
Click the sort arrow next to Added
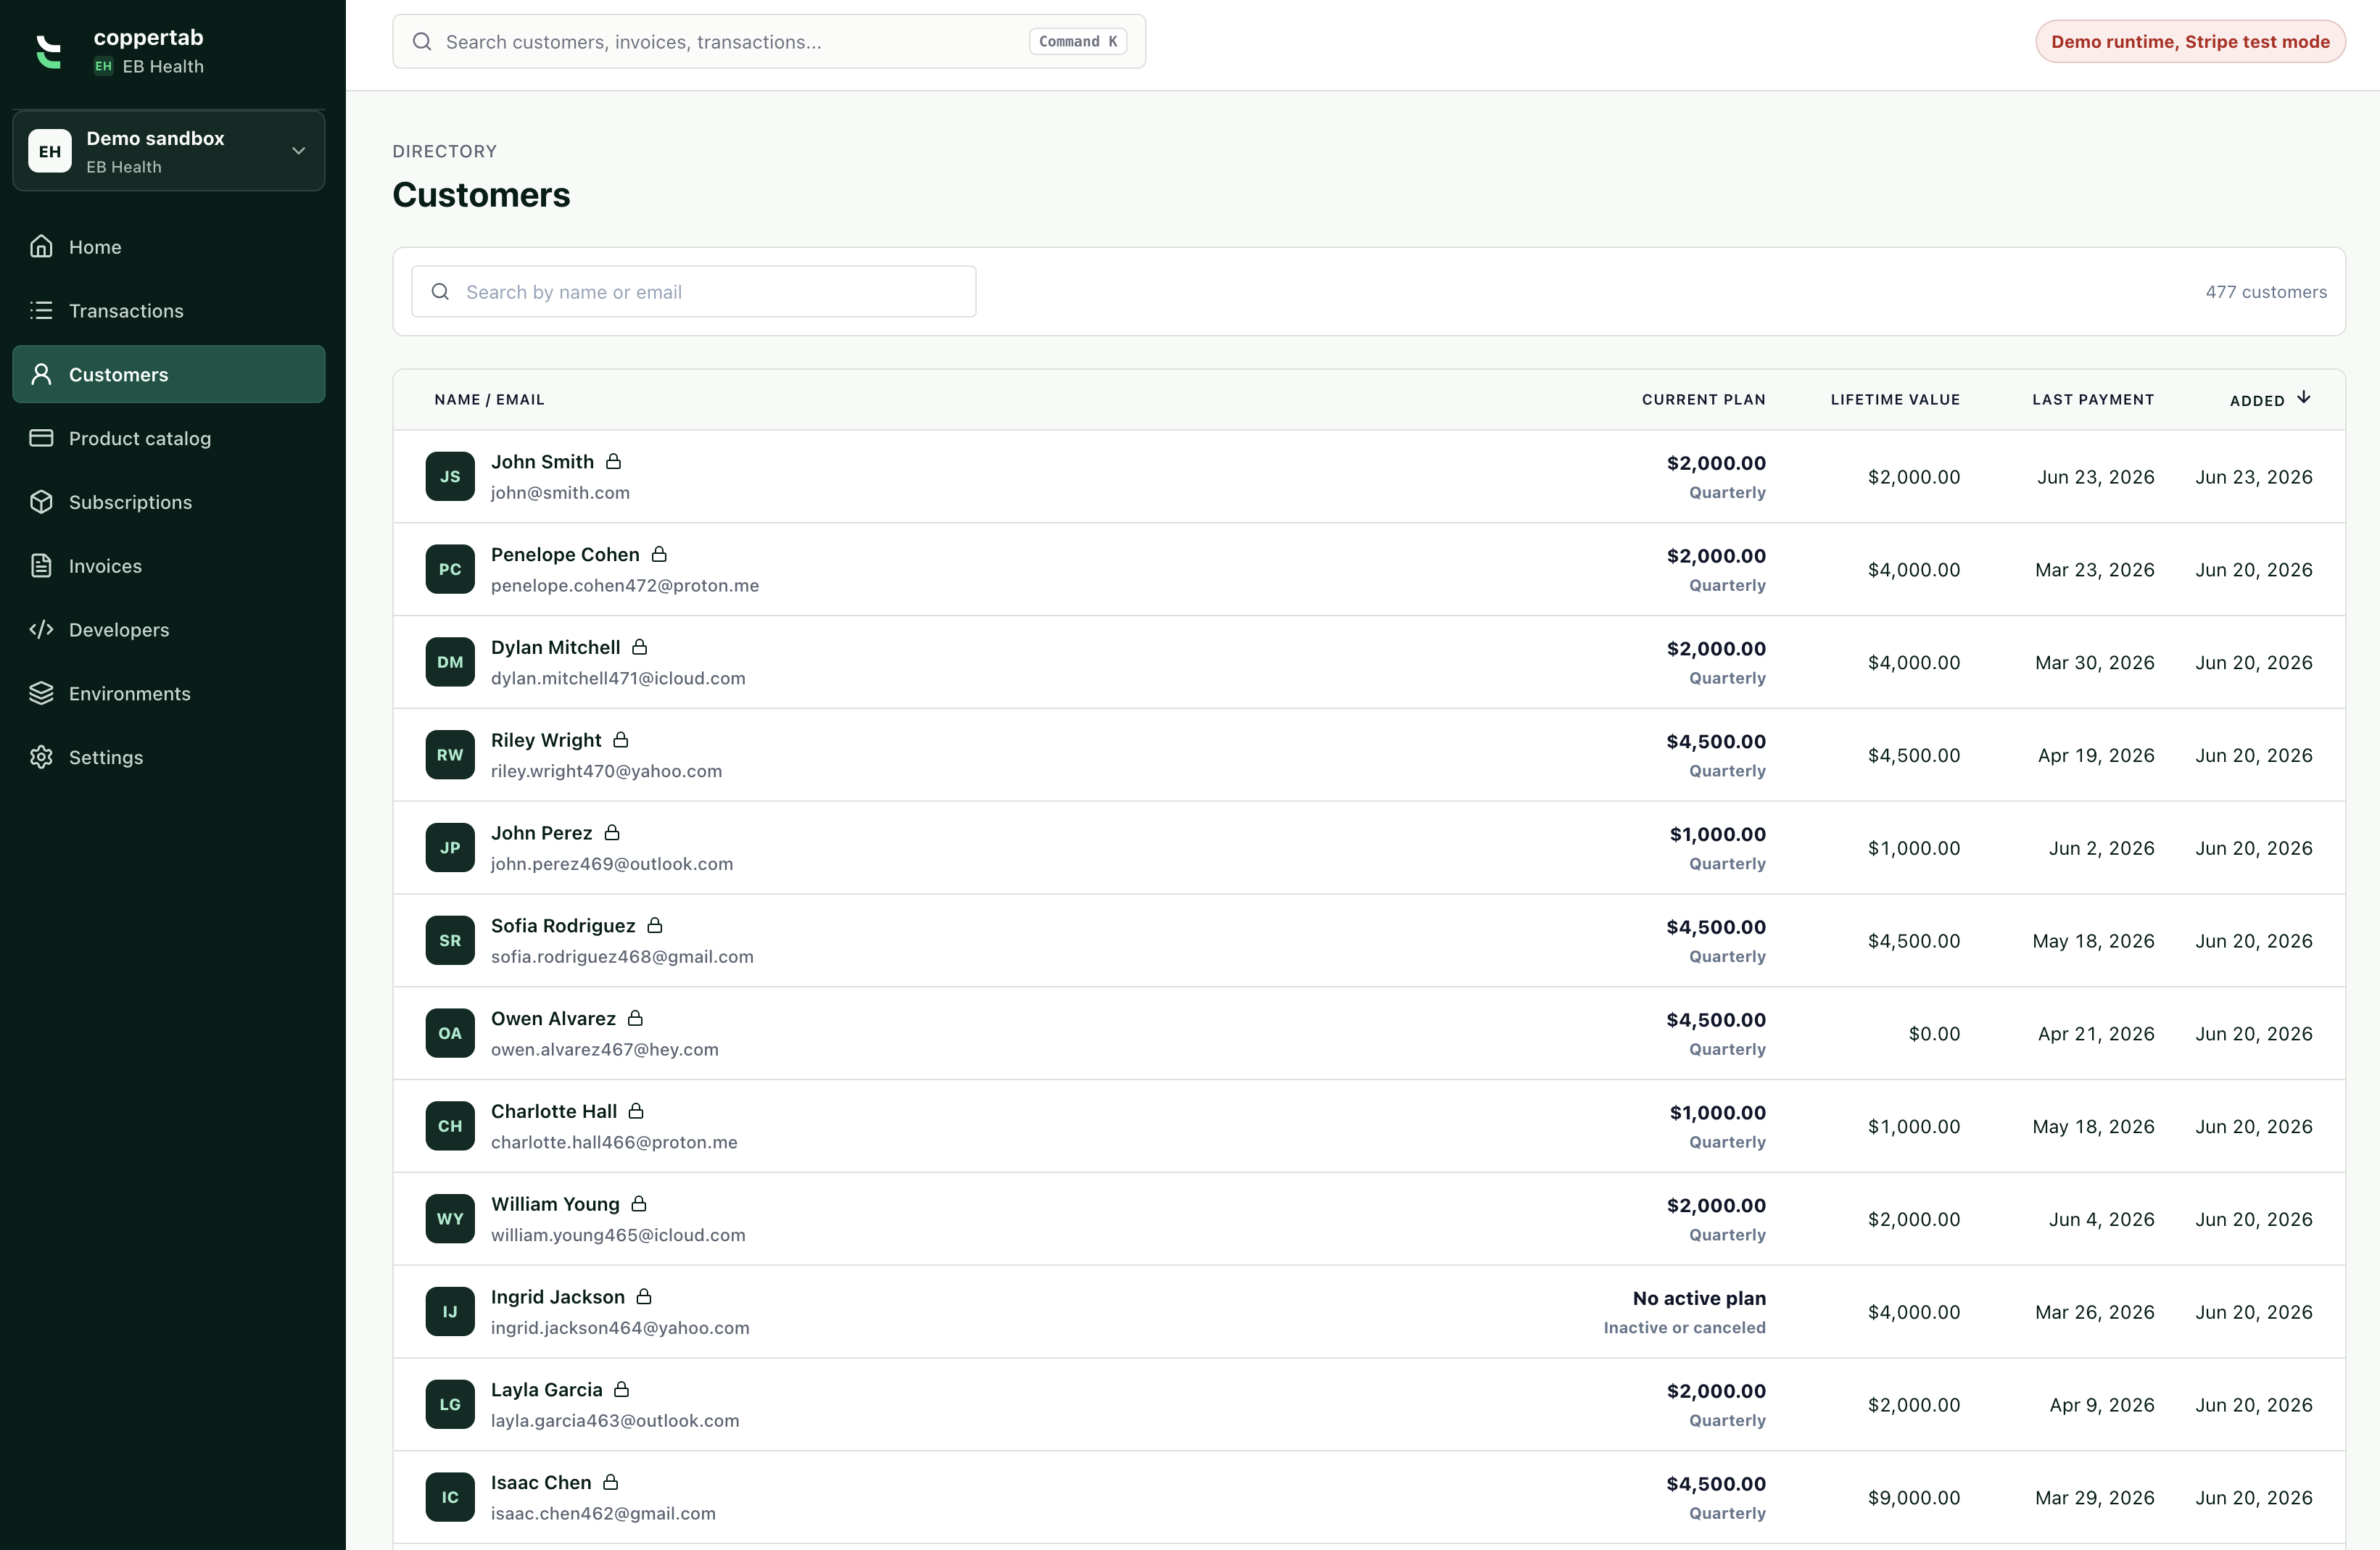tap(2304, 398)
